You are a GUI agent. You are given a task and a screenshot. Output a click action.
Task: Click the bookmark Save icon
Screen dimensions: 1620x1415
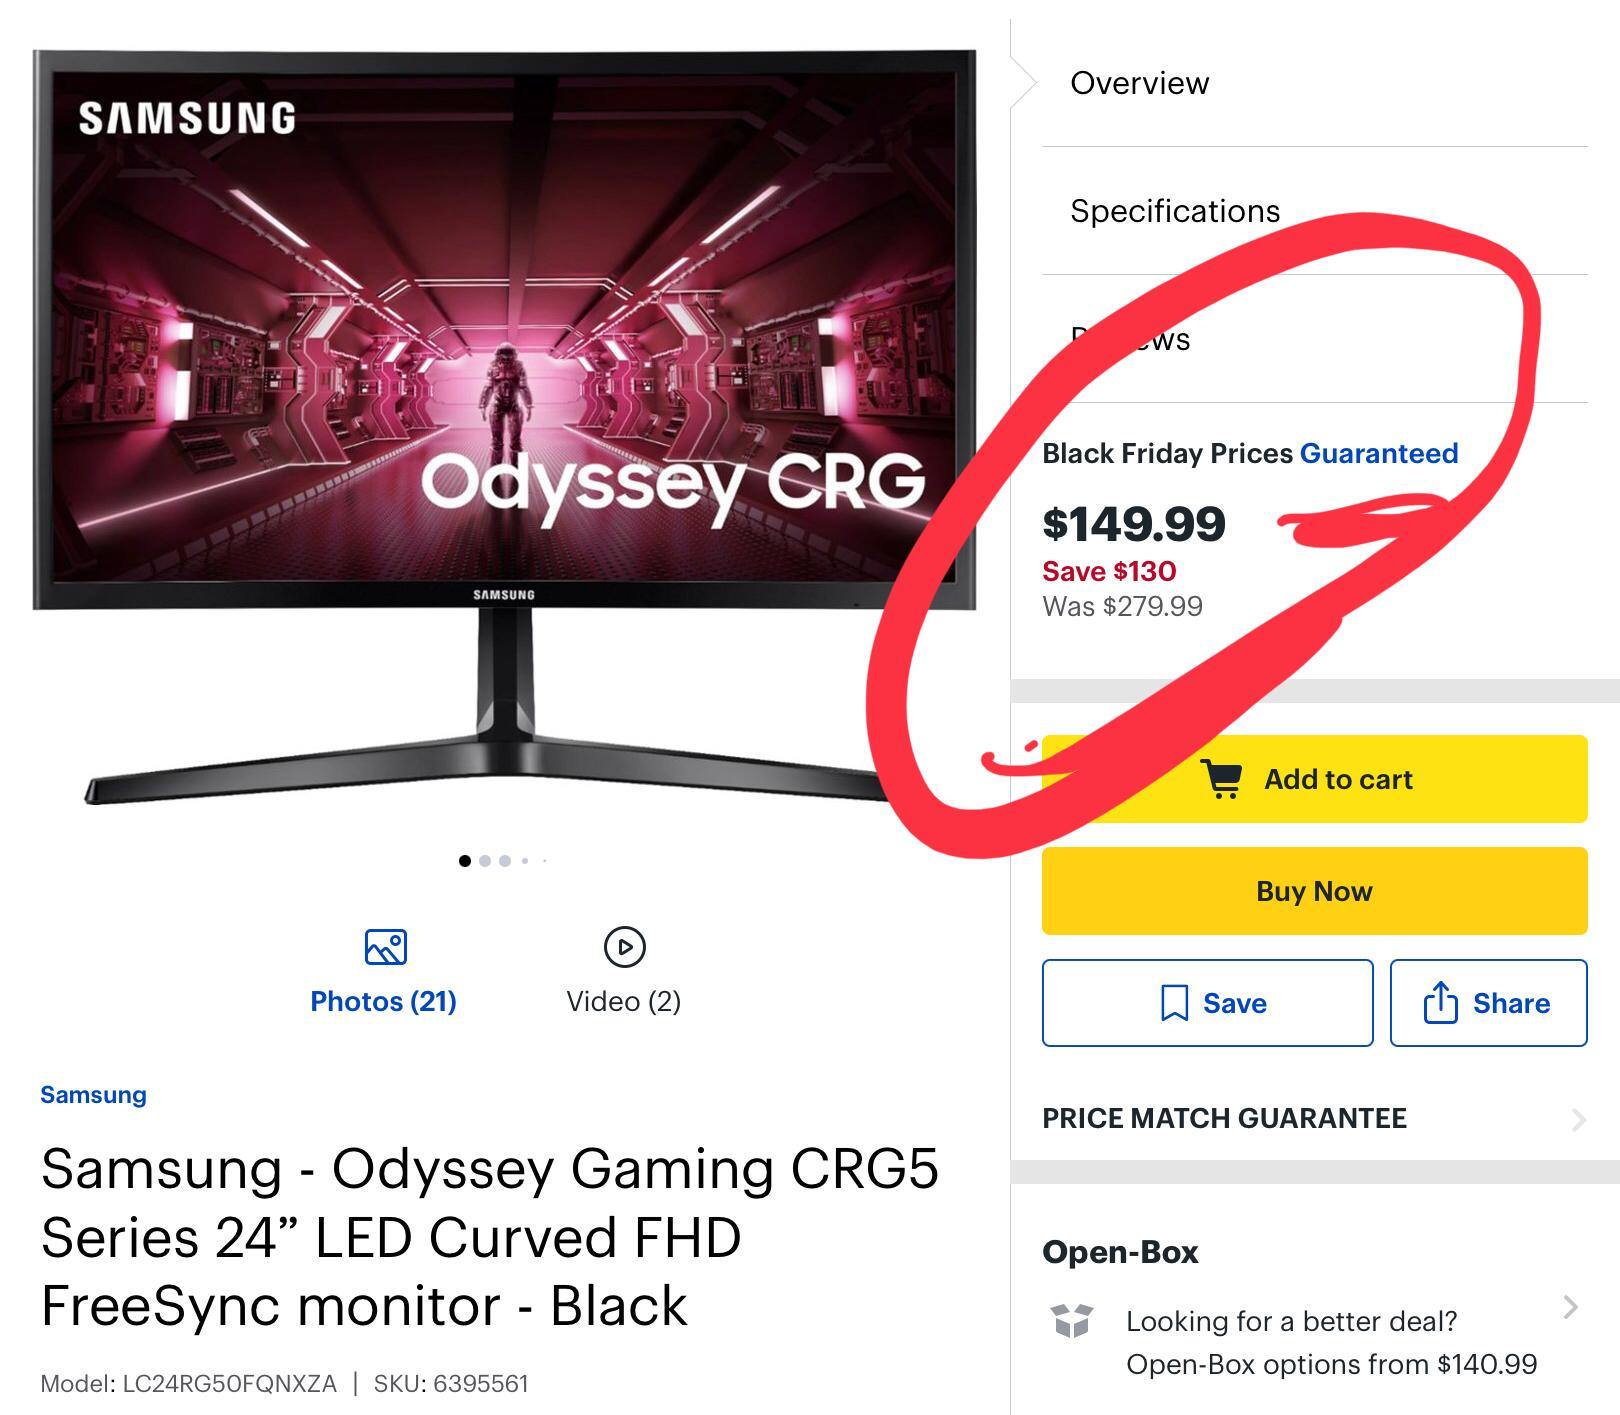click(x=1174, y=1003)
